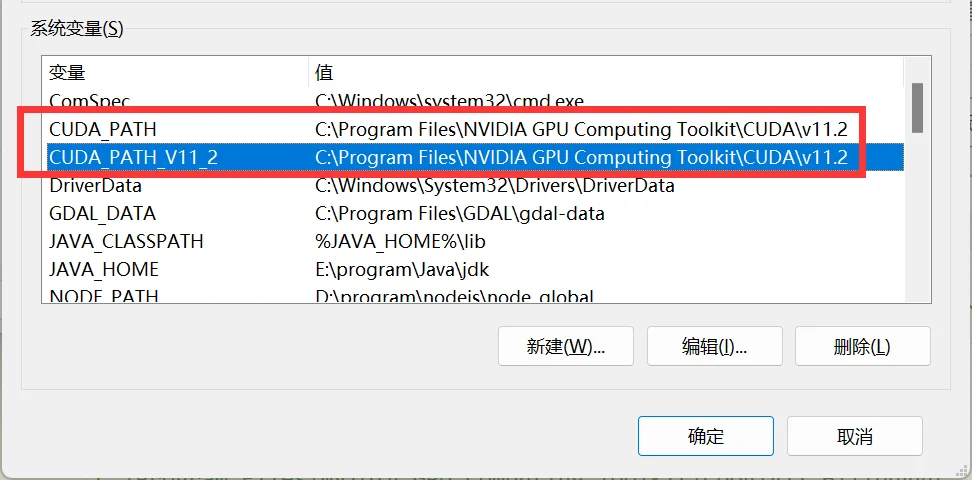This screenshot has width=972, height=480.
Task: Click the 编辑(I)... button
Action: [x=715, y=346]
